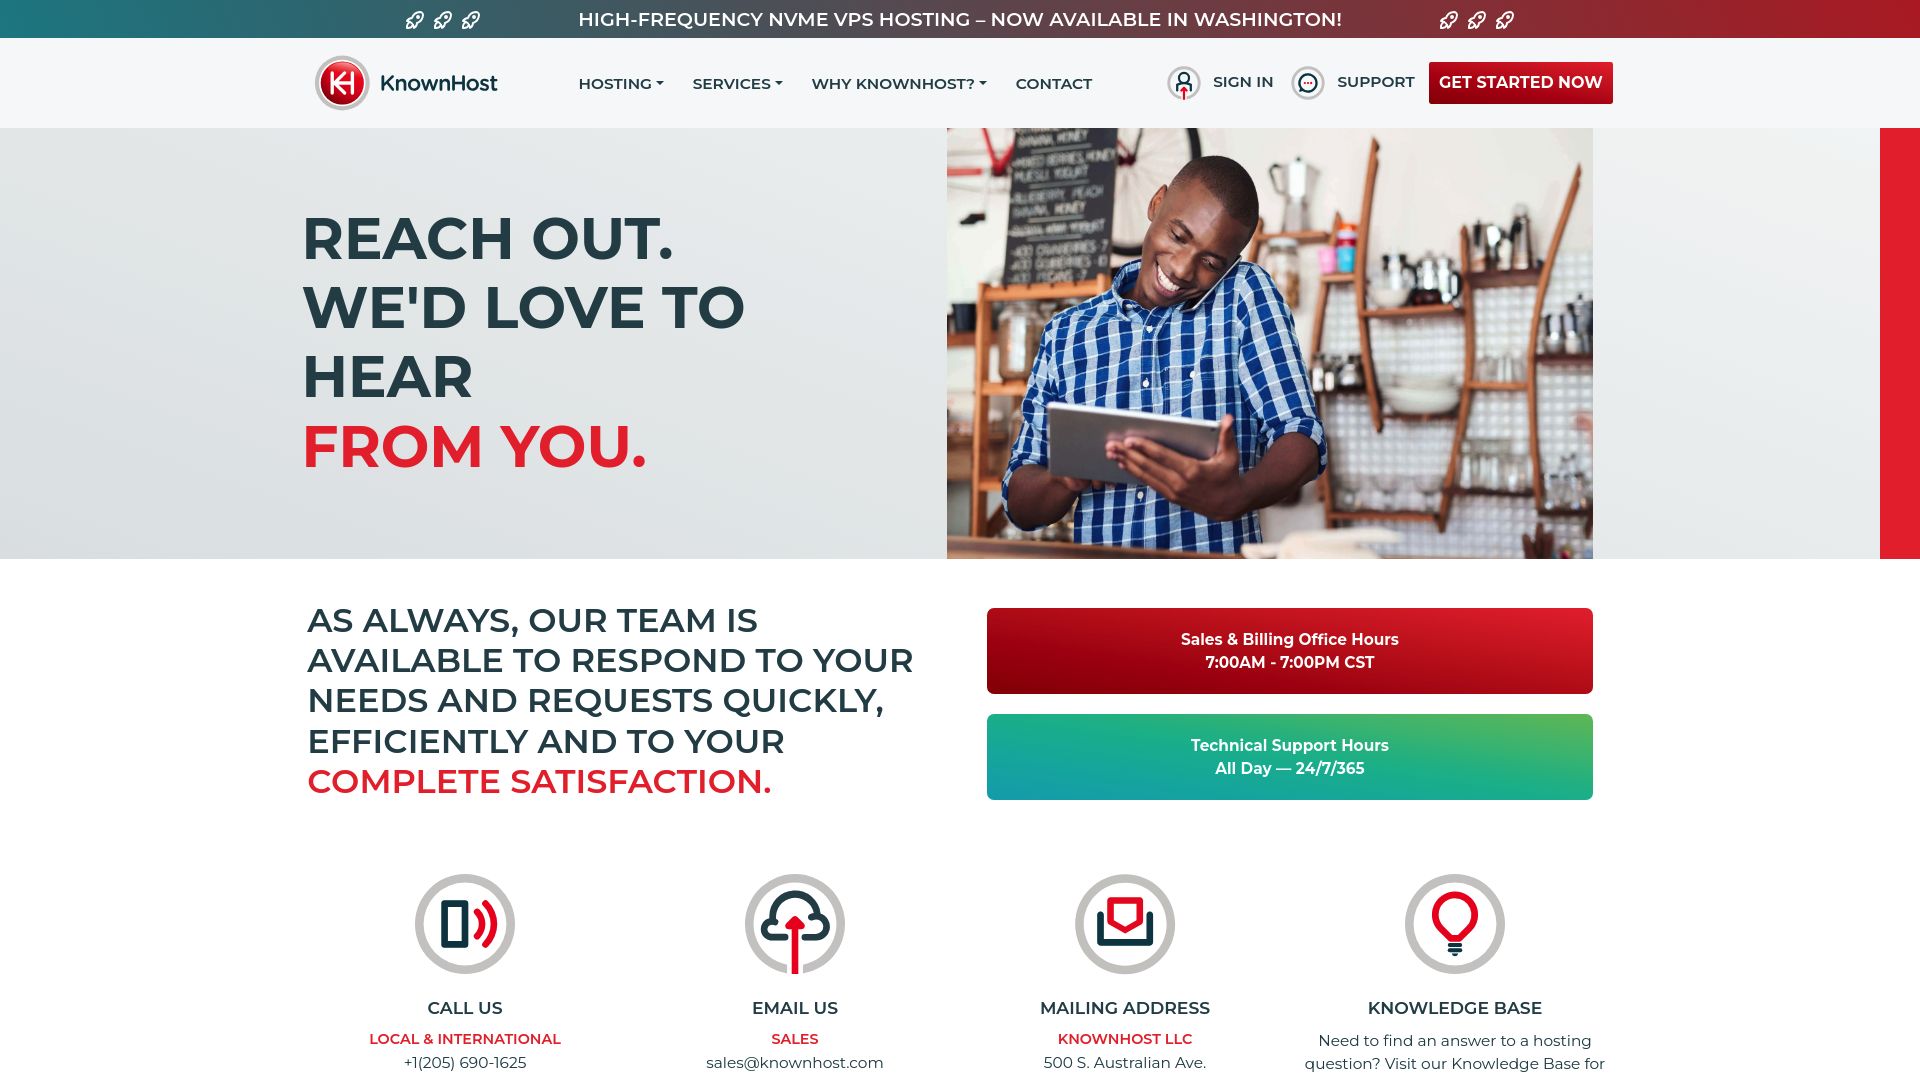This screenshot has height=1080, width=1920.
Task: Open the CONTACT menu item
Action: tap(1054, 83)
